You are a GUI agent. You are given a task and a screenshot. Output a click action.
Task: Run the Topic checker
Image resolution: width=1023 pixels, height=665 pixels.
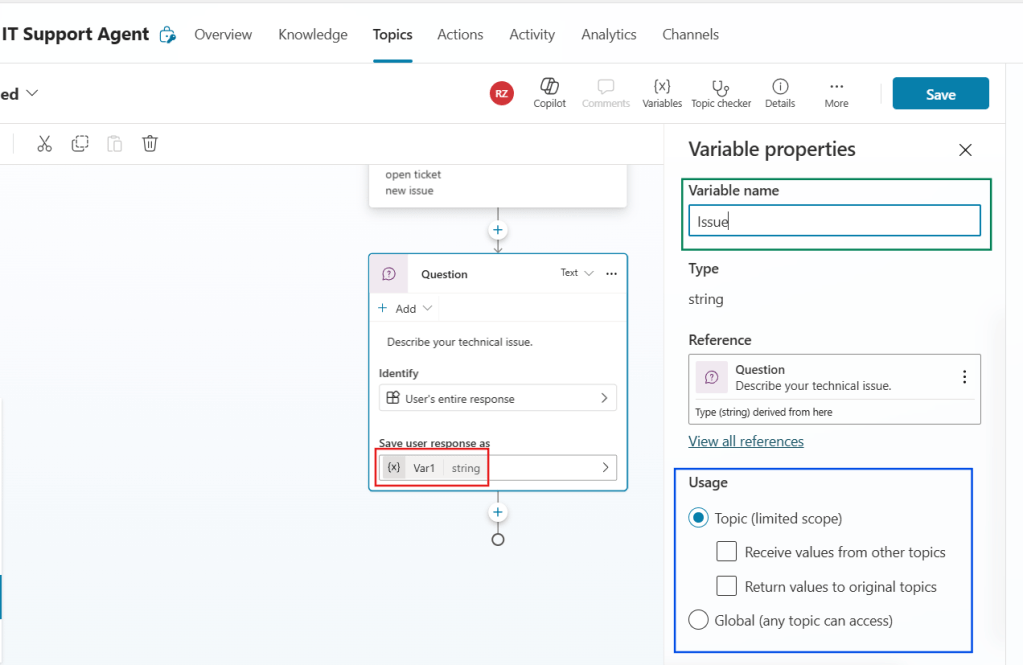pos(721,92)
